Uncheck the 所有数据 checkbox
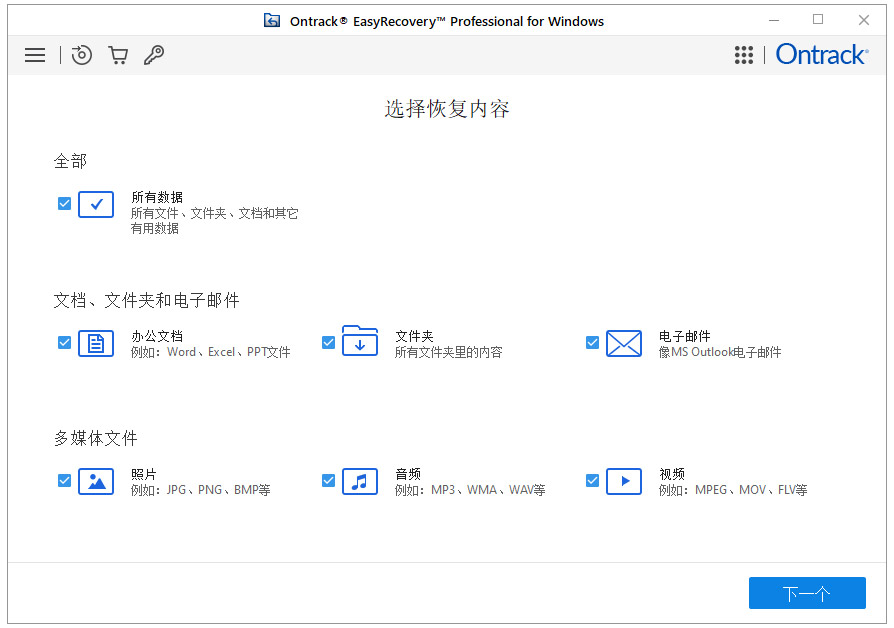 pos(64,203)
